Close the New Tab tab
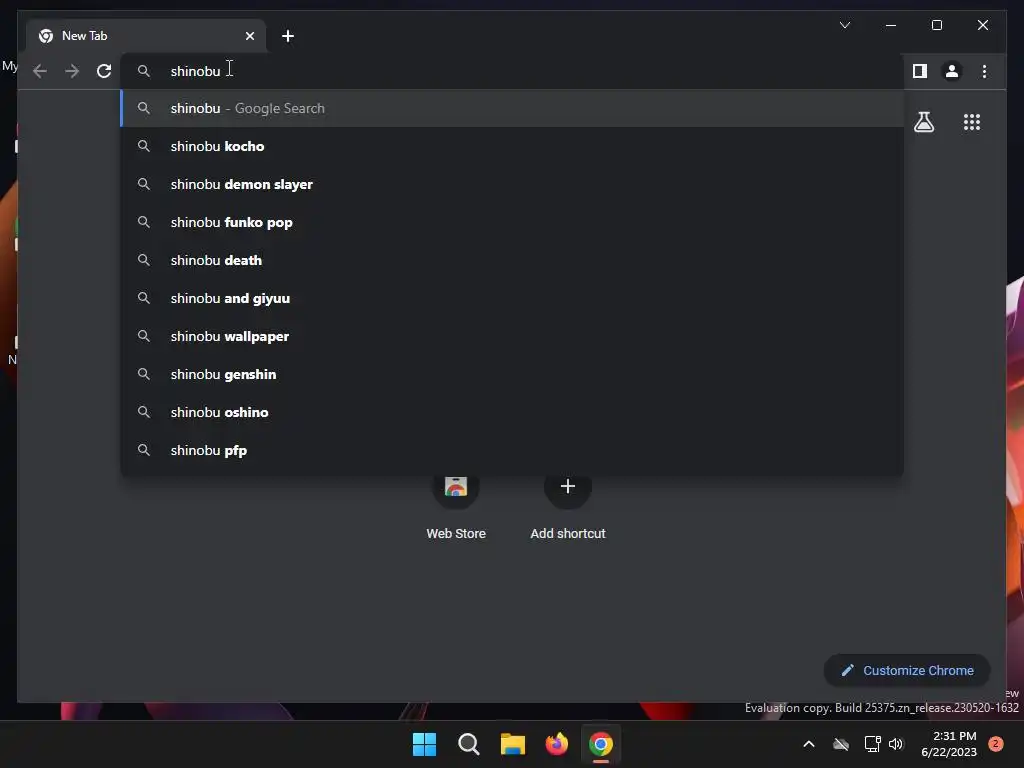The image size is (1024, 768). pyautogui.click(x=249, y=36)
